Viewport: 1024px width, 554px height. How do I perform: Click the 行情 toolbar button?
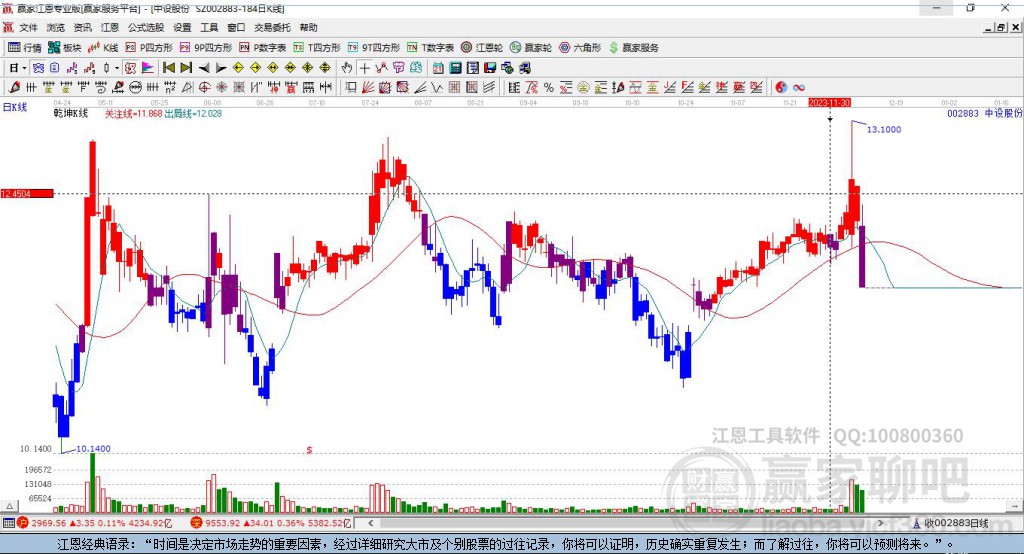25,48
